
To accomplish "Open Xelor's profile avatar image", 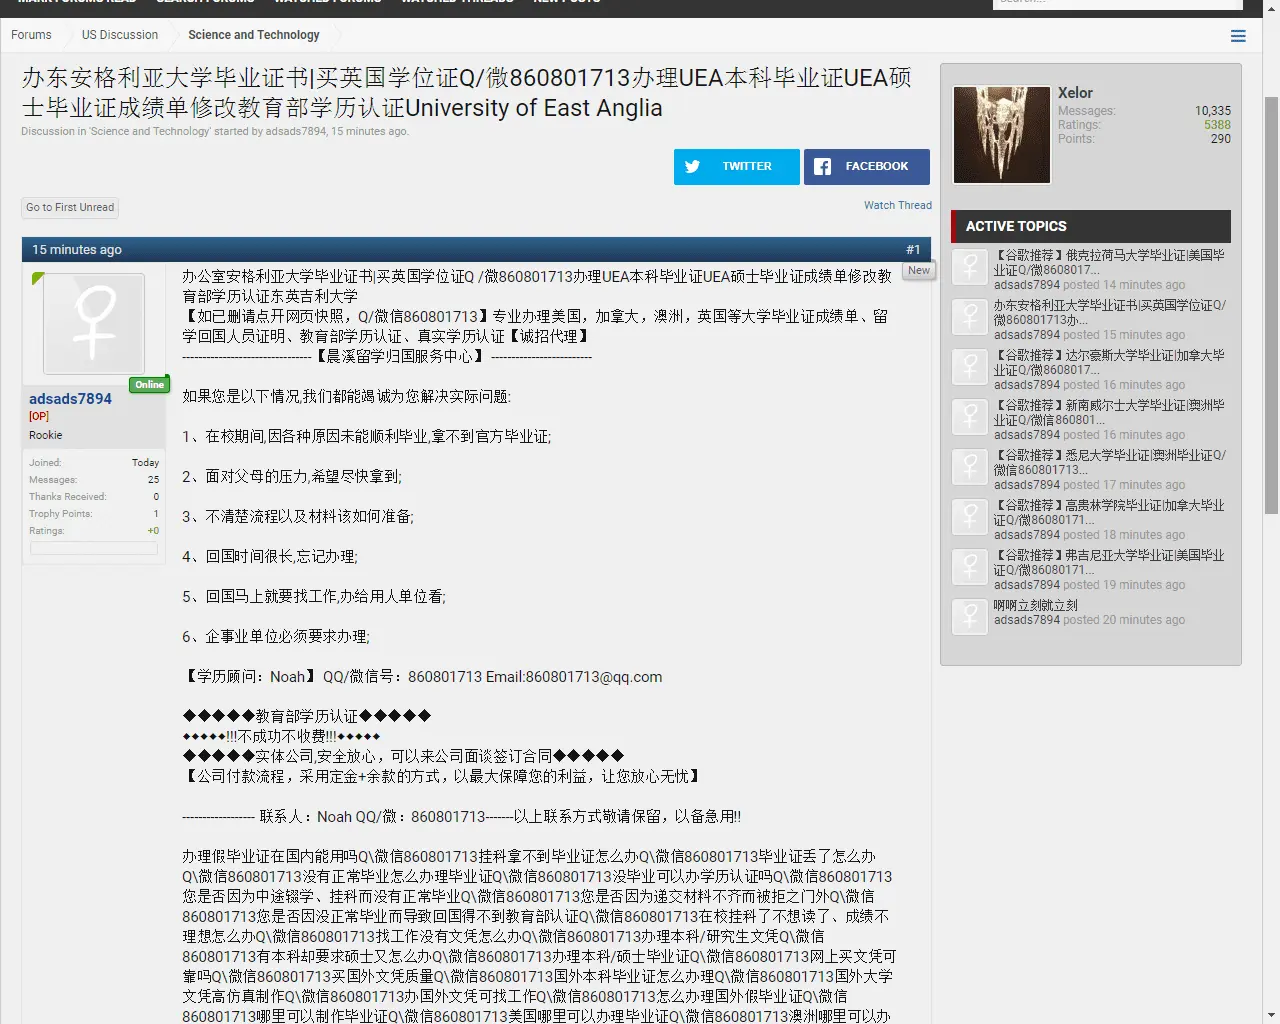I will (1001, 135).
